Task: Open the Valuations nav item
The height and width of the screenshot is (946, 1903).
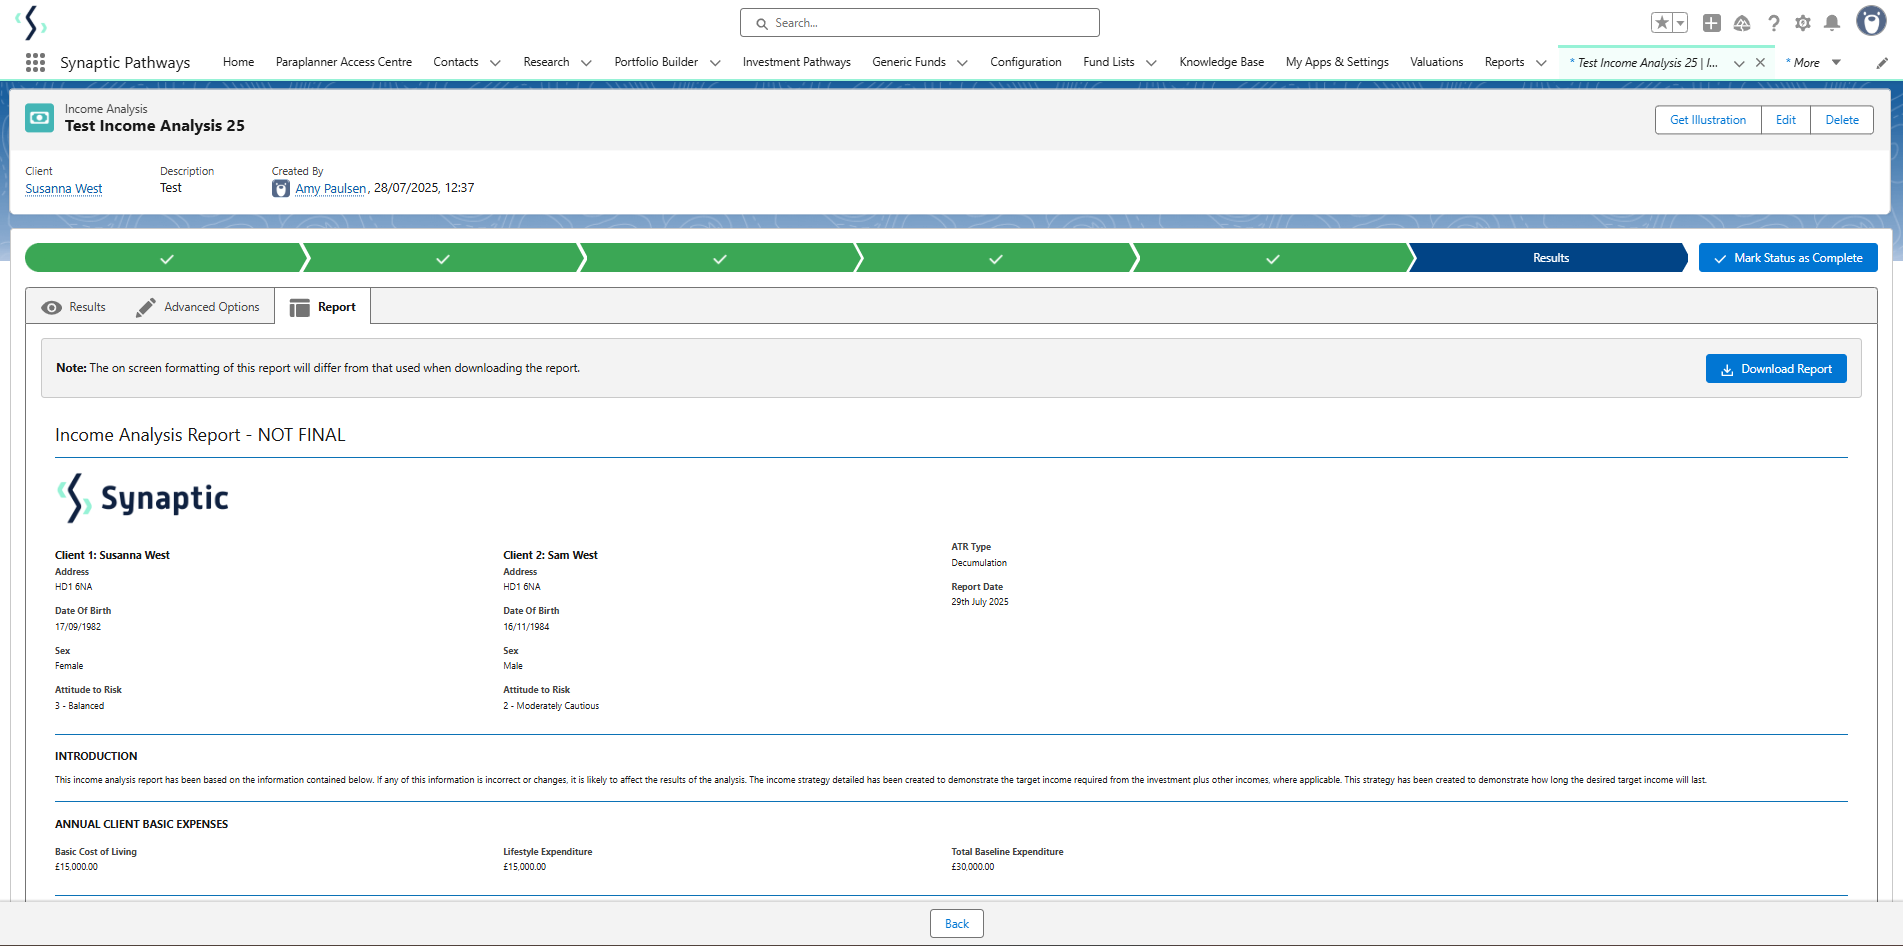Action: (1437, 62)
